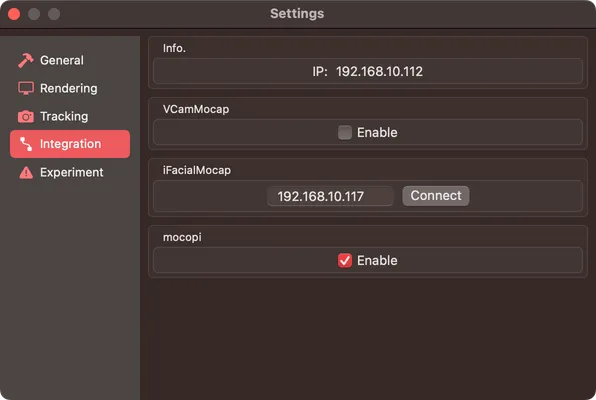Minimize the Settings window

tap(34, 14)
